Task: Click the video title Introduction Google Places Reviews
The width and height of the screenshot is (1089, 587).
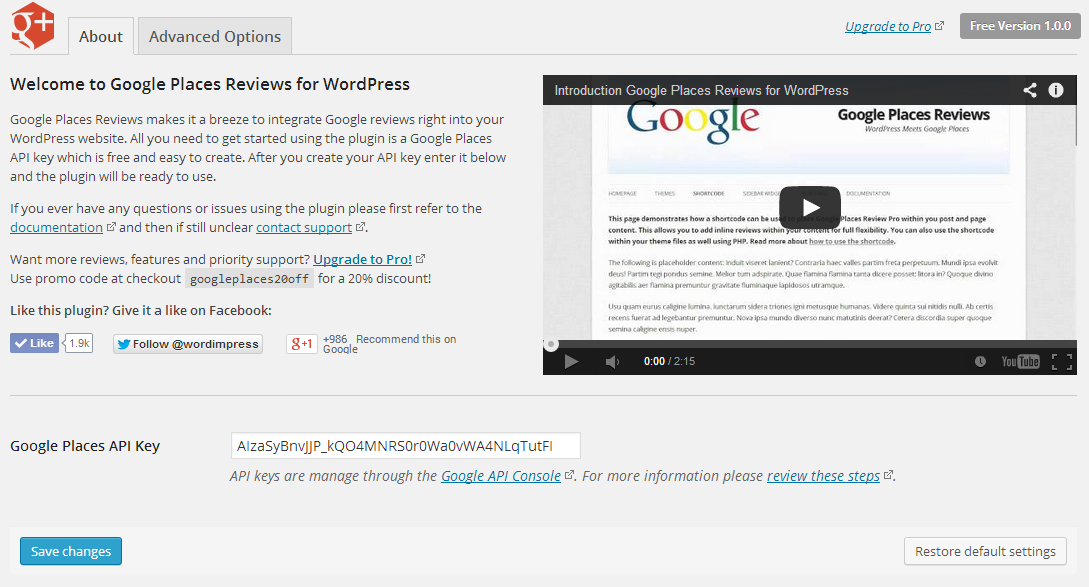Action: pos(701,90)
